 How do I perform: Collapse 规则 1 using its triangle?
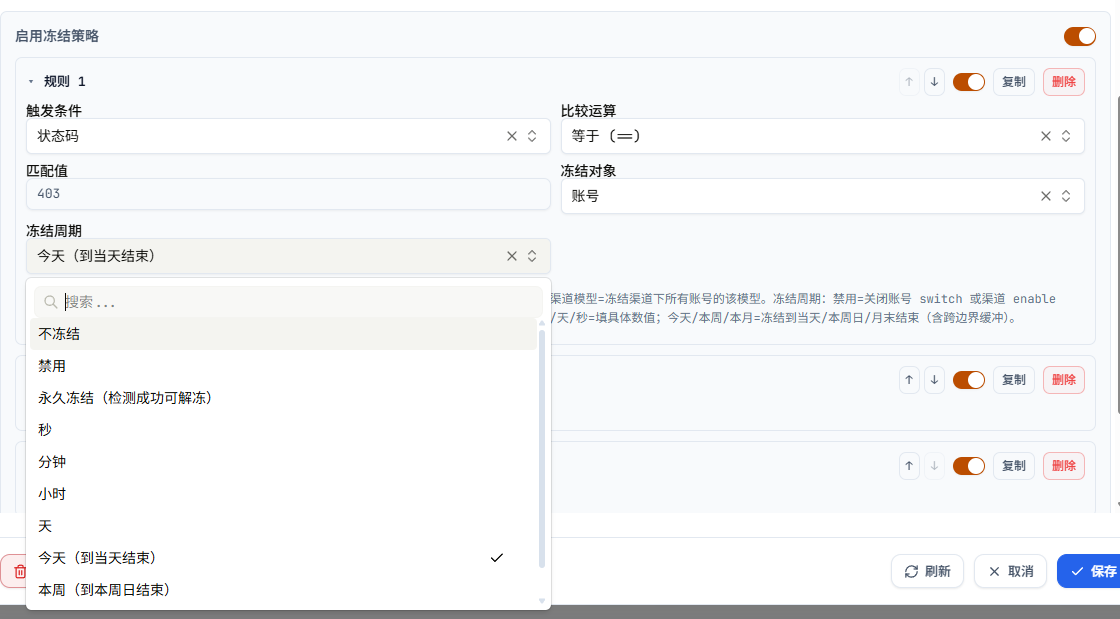click(31, 82)
